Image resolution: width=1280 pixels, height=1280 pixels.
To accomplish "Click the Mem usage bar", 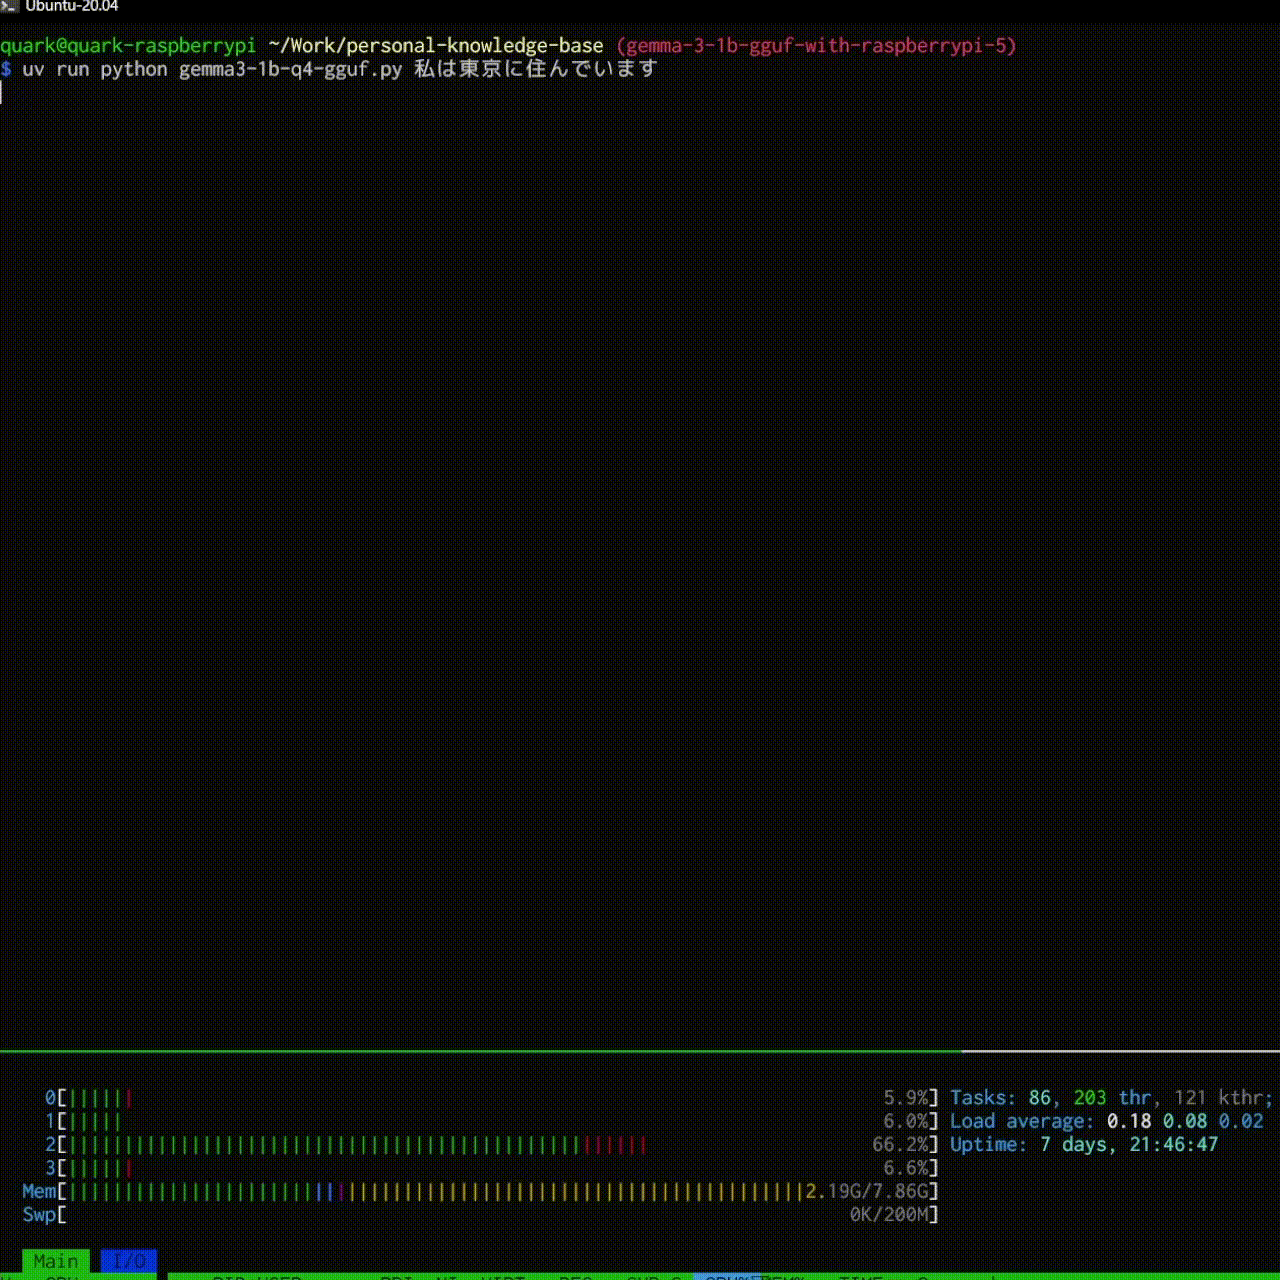I will click(450, 1191).
